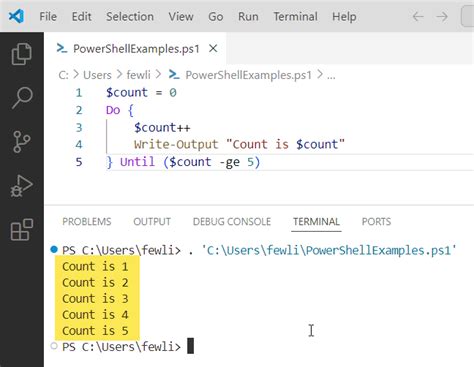The width and height of the screenshot is (474, 367).
Task: Open the Search view in activity bar
Action: (22, 98)
